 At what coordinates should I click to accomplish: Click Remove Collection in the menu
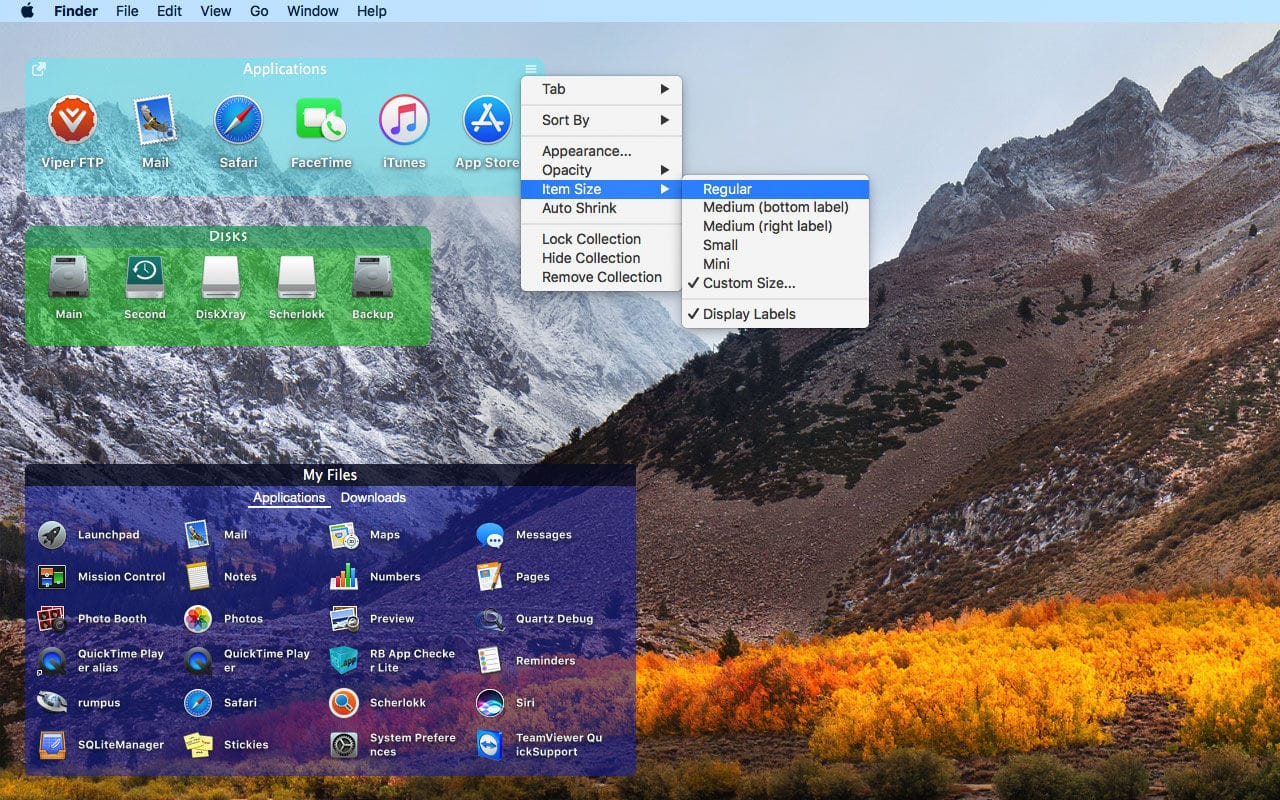pyautogui.click(x=601, y=277)
